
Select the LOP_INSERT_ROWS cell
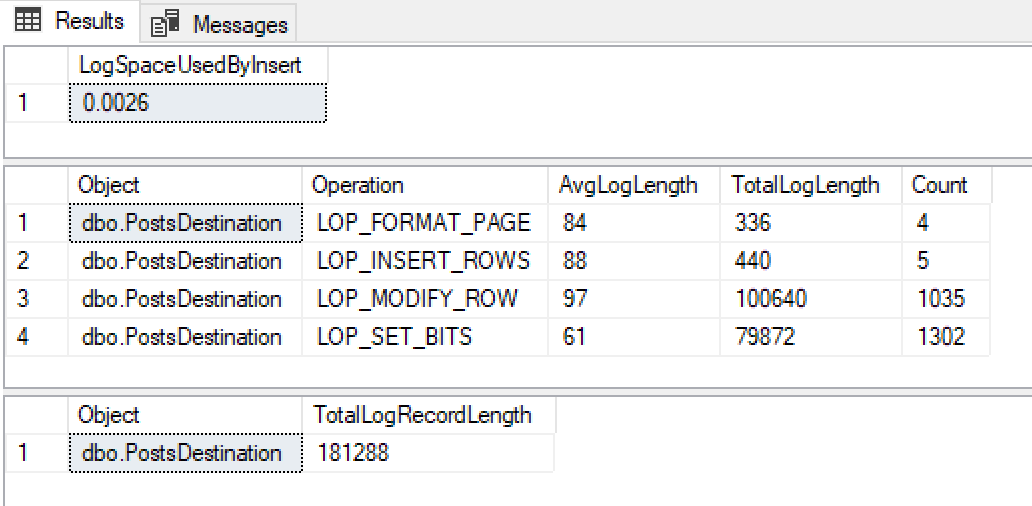[424, 261]
